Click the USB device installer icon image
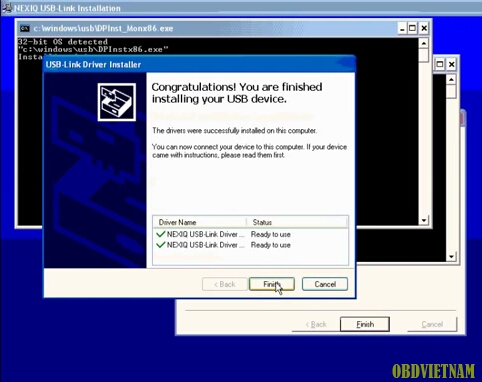The width and height of the screenshot is (482, 382). click(x=117, y=102)
